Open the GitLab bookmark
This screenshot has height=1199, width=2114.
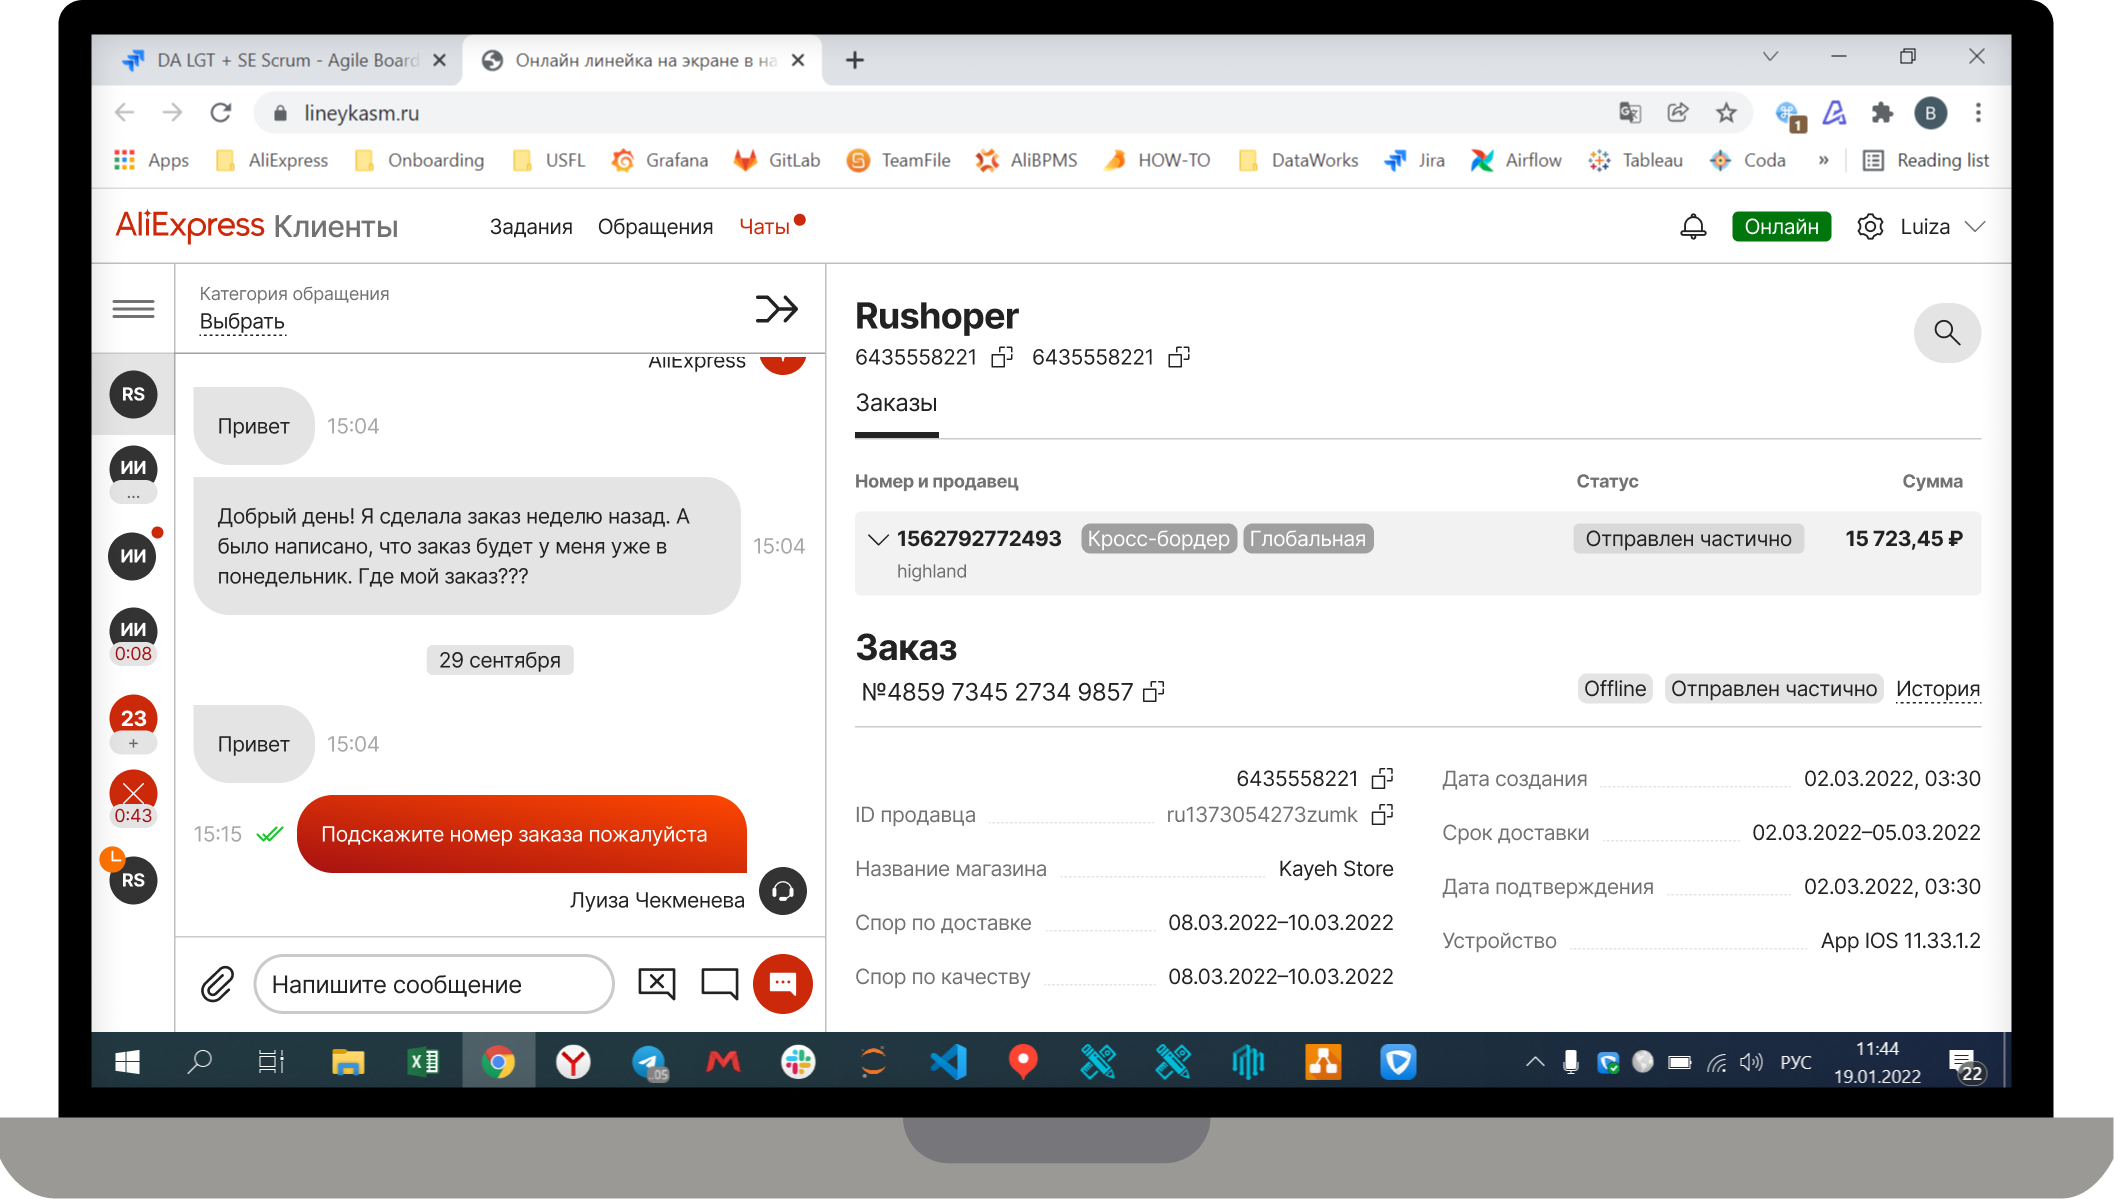(777, 160)
